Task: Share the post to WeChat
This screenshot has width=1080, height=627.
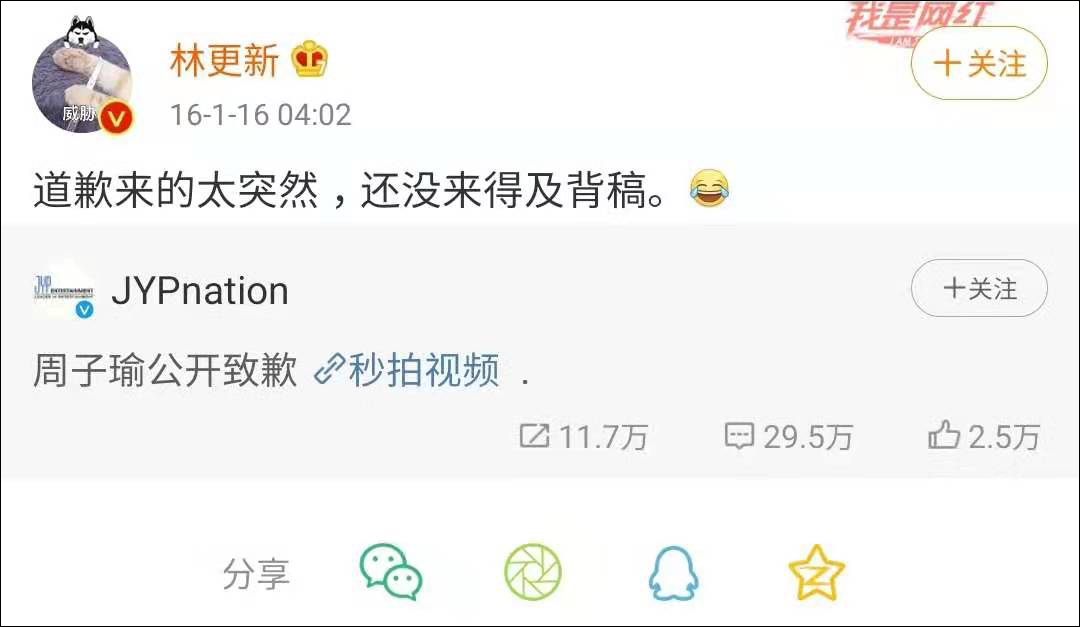Action: click(391, 572)
